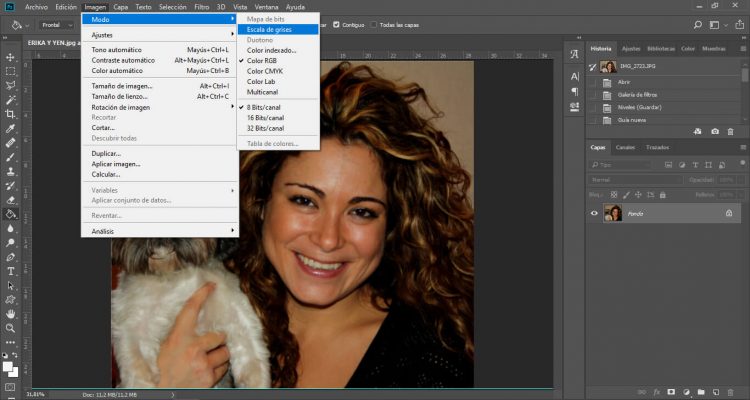Select the Paint Bucket tool in toolbar
Screen dimensions: 750x400
click(10, 214)
